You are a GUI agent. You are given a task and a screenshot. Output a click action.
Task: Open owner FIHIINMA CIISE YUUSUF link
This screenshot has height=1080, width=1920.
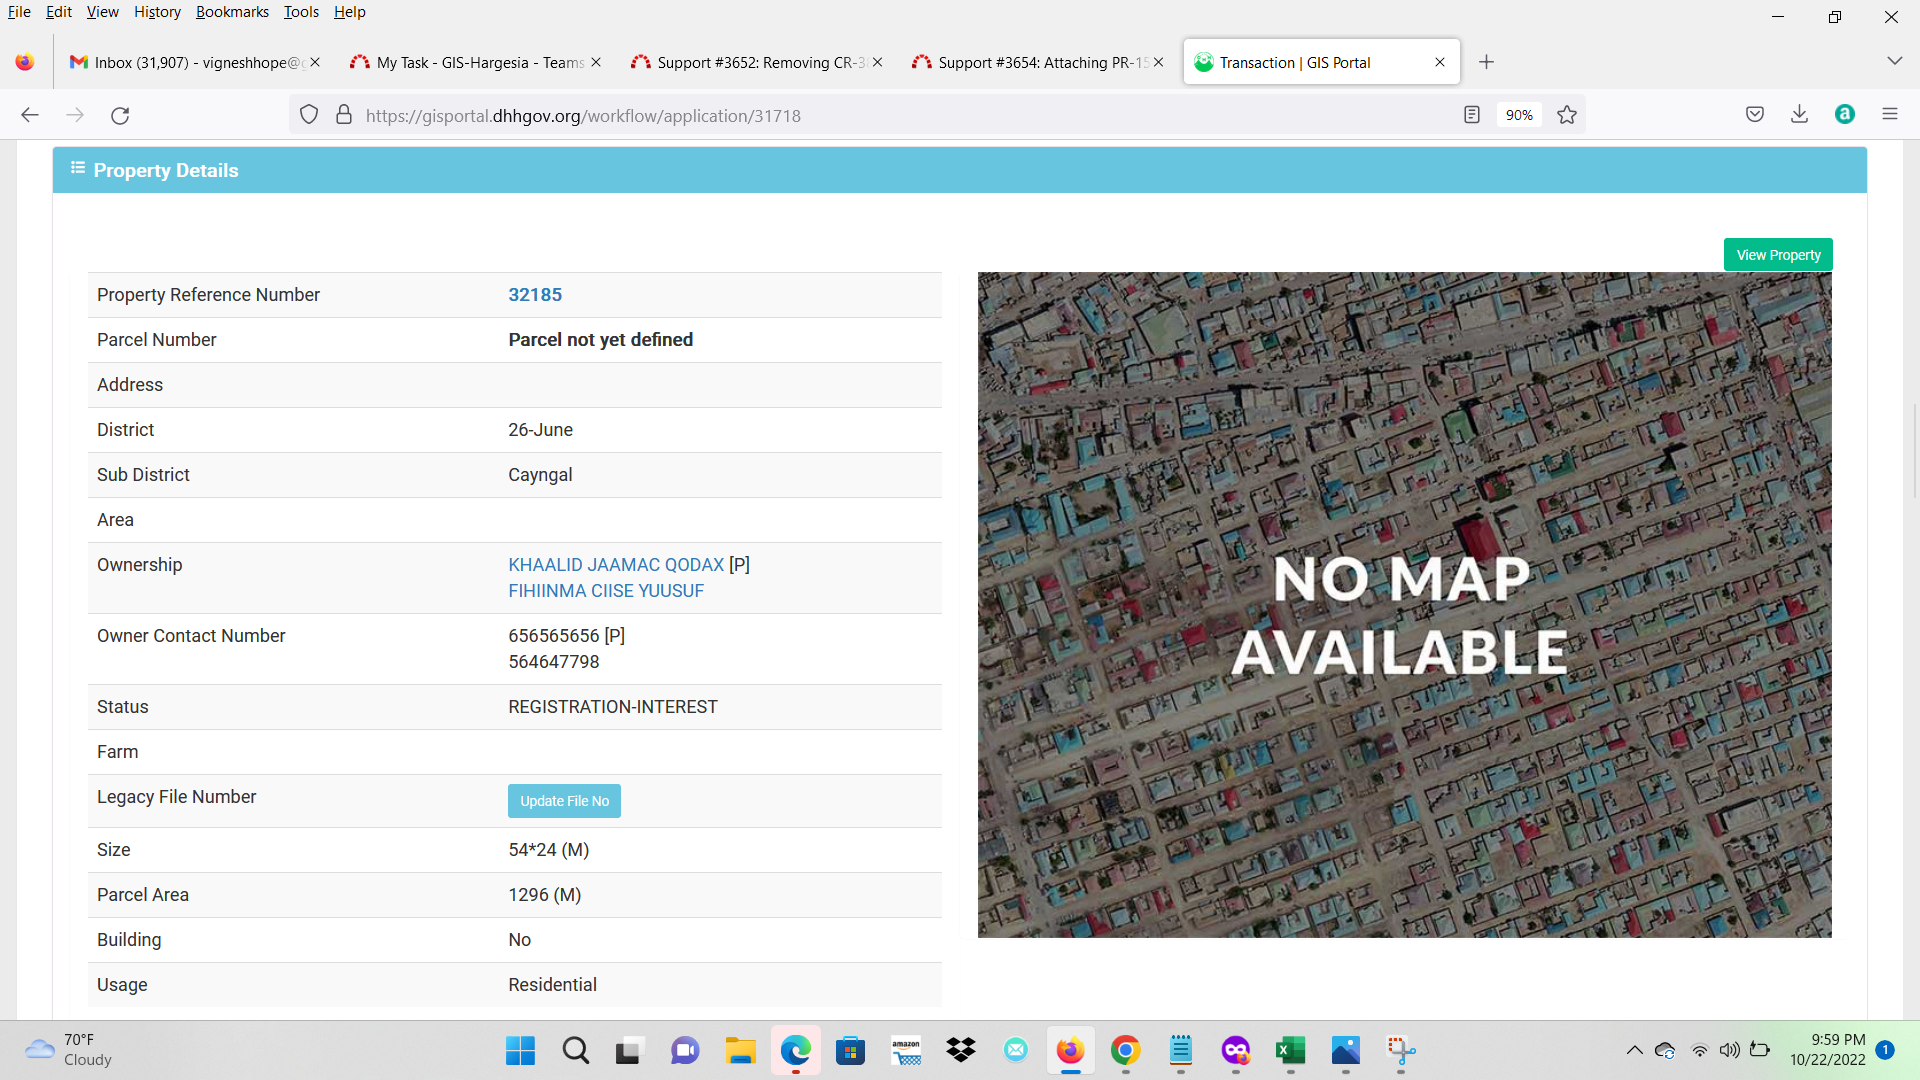pos(606,591)
